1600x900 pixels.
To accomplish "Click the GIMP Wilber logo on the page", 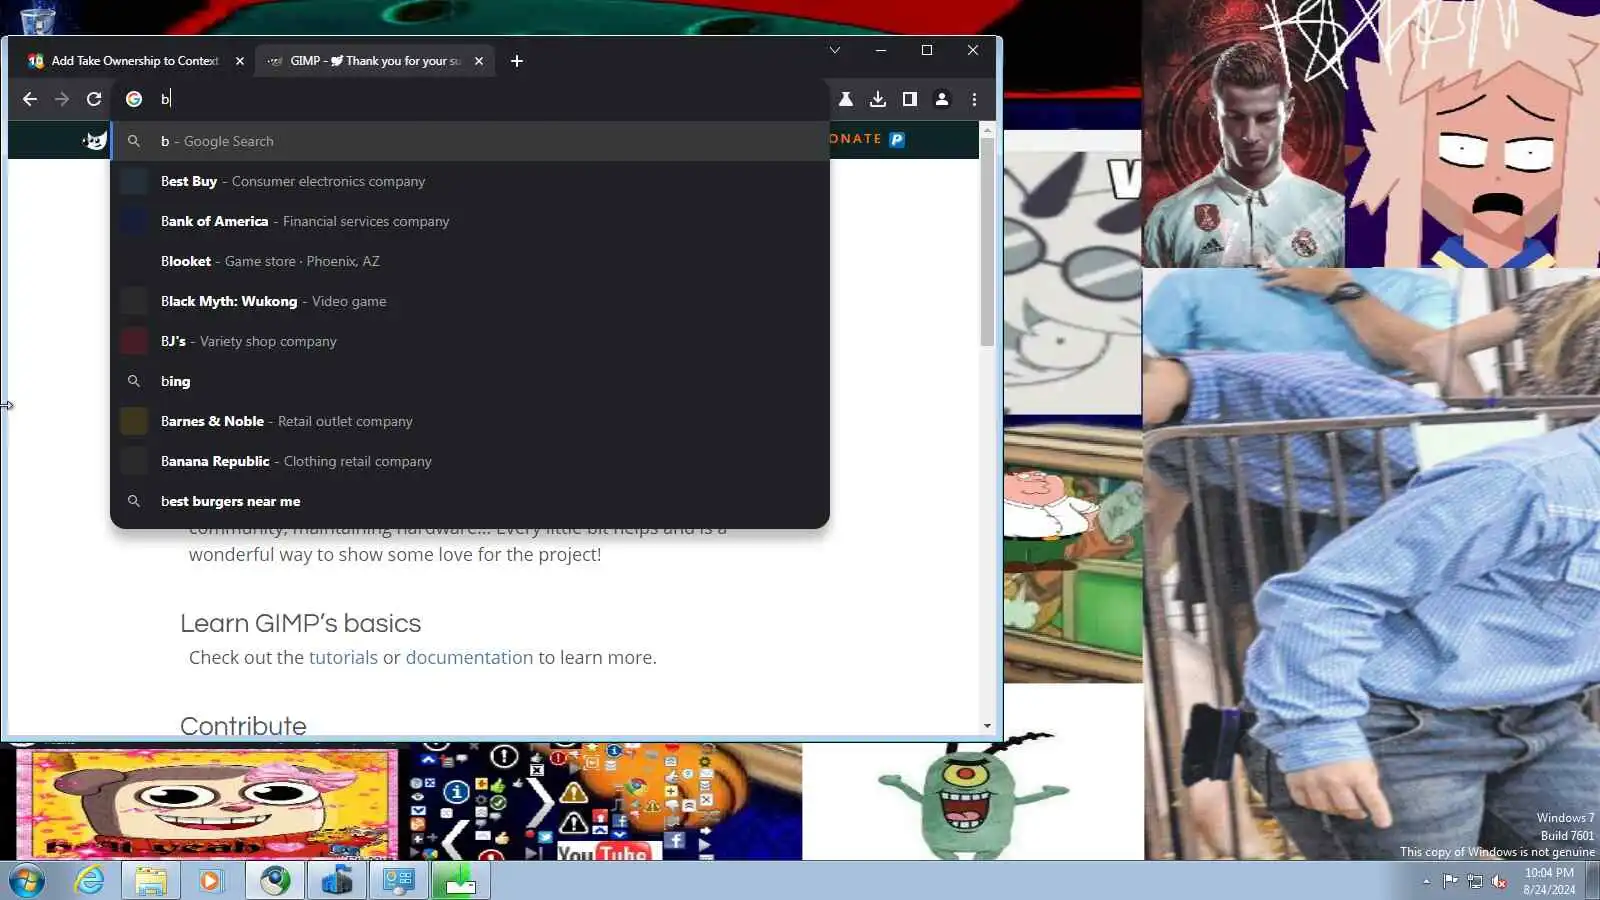I will pos(95,141).
